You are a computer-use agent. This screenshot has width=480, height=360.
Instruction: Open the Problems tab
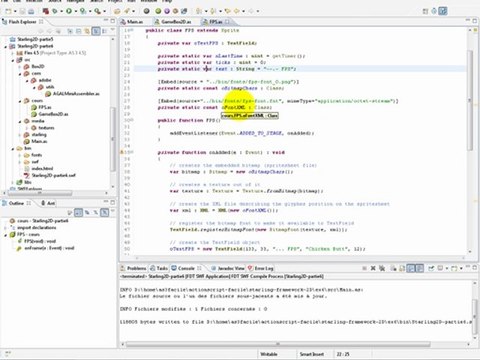tap(133, 268)
